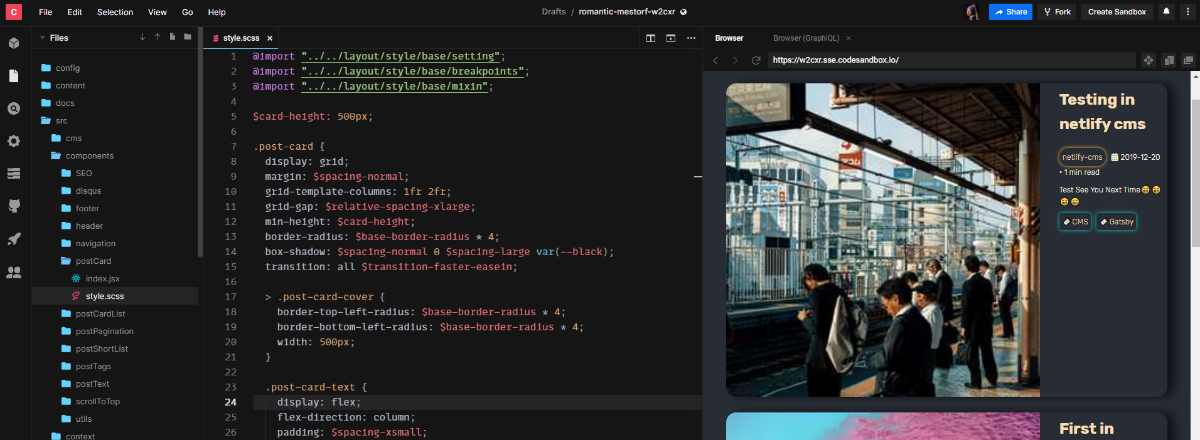Click the devtools toggle icon beside URL bar
Viewport: 1200px width, 440px height.
tap(1167, 60)
